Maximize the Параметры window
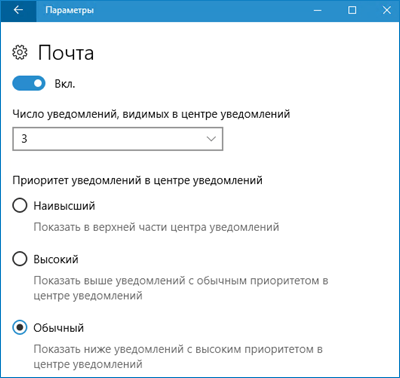The image size is (400, 378). pyautogui.click(x=352, y=10)
